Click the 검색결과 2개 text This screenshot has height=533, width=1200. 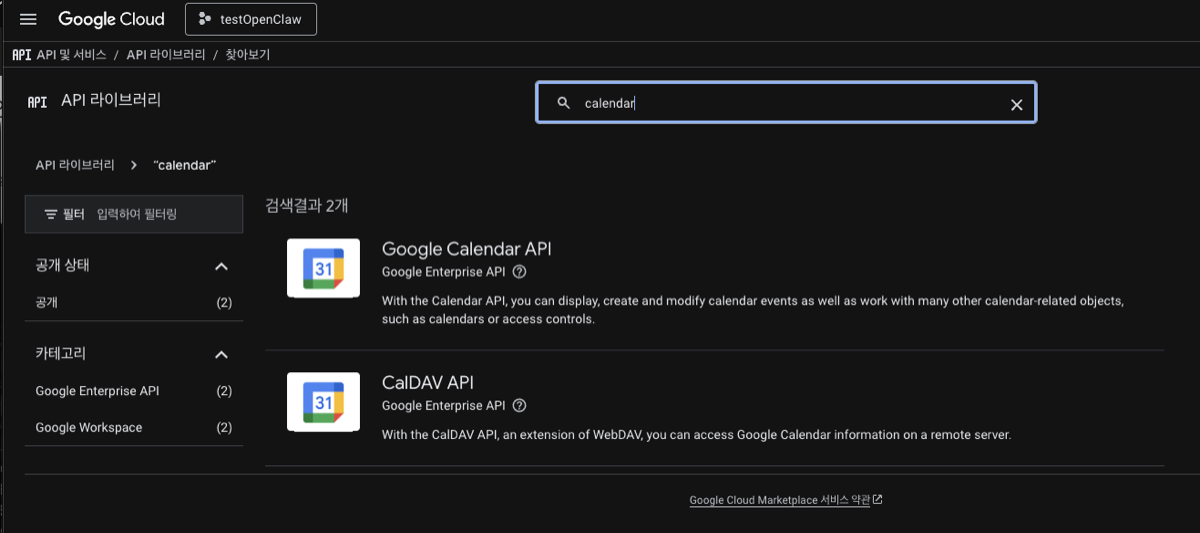307,205
